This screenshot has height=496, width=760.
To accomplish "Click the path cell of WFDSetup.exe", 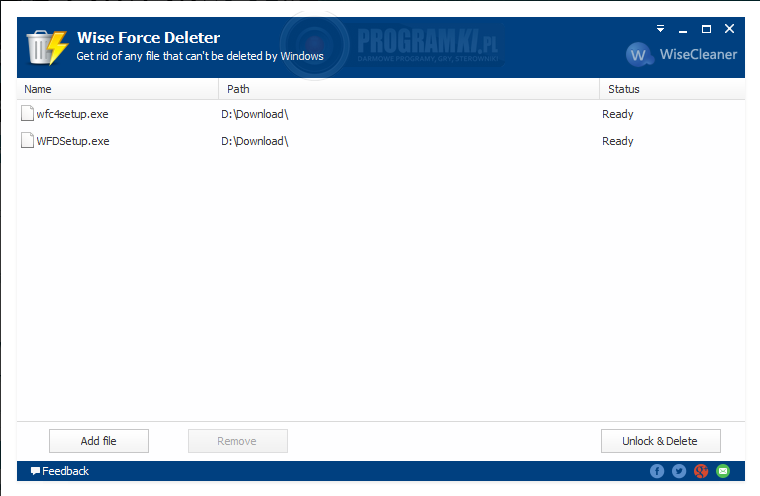I will (x=254, y=141).
